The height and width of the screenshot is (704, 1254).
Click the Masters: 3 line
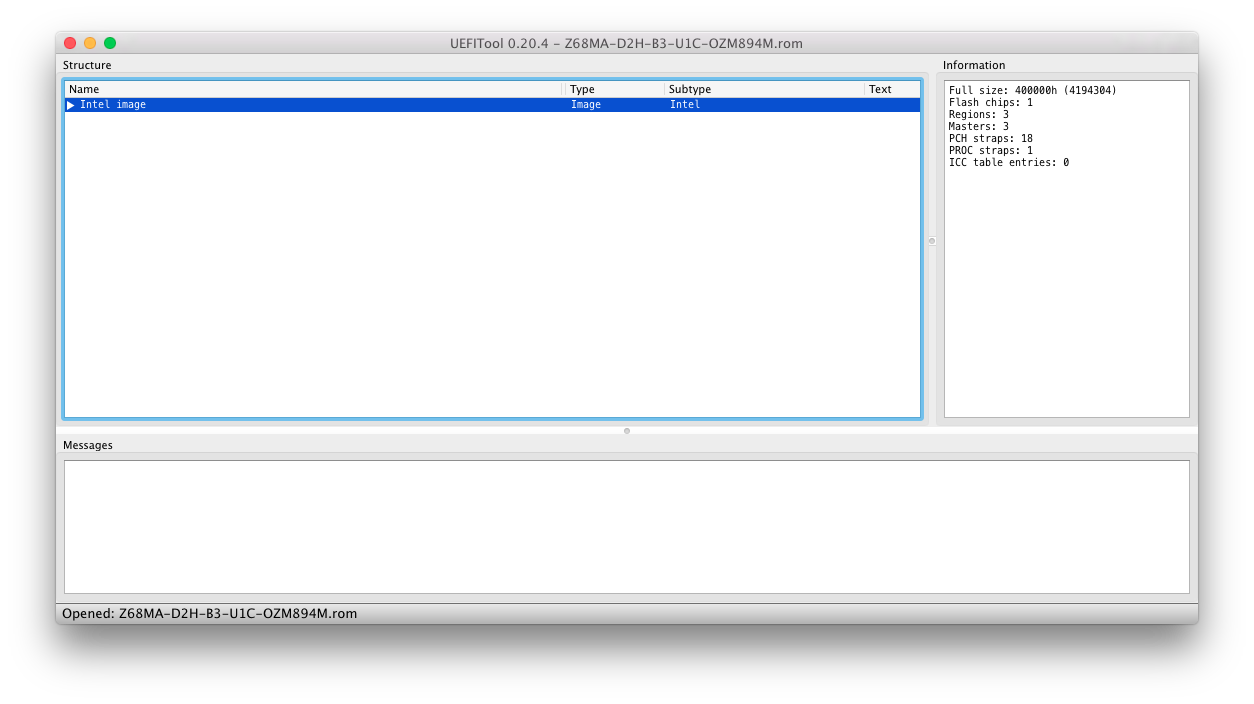click(979, 127)
